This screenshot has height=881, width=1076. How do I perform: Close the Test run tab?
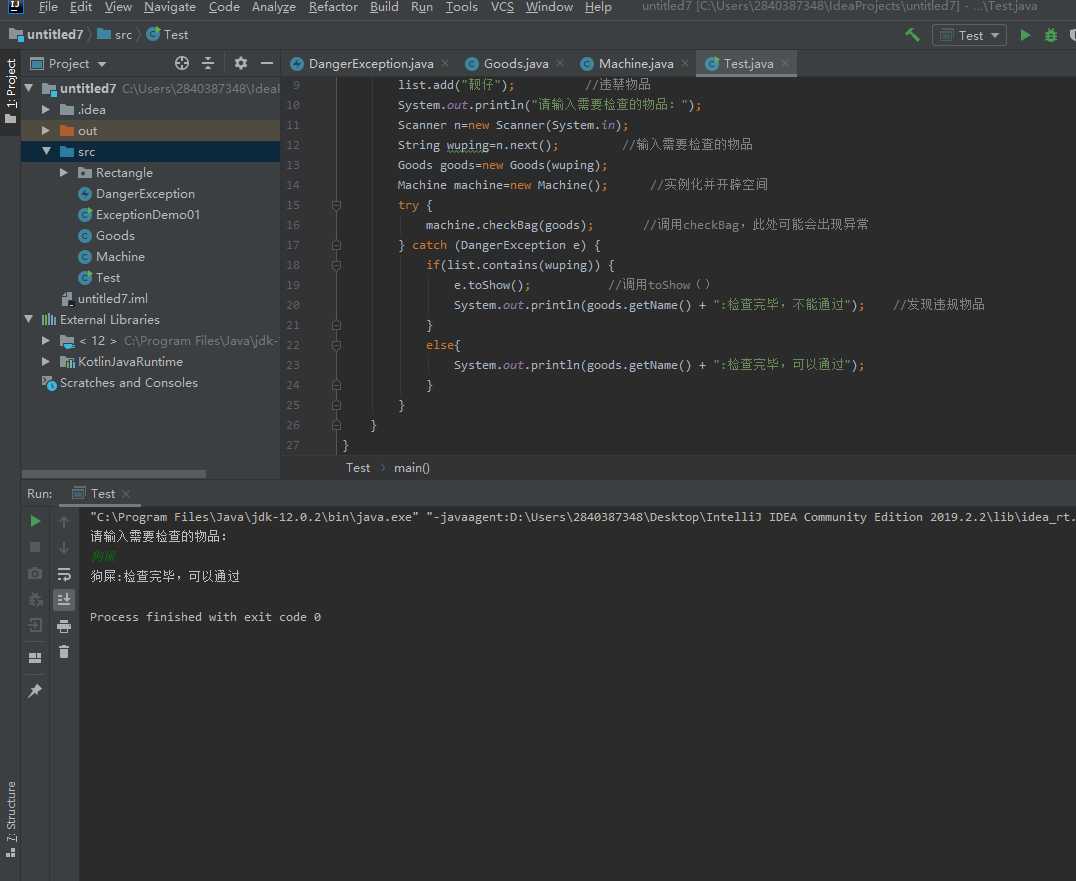[126, 494]
